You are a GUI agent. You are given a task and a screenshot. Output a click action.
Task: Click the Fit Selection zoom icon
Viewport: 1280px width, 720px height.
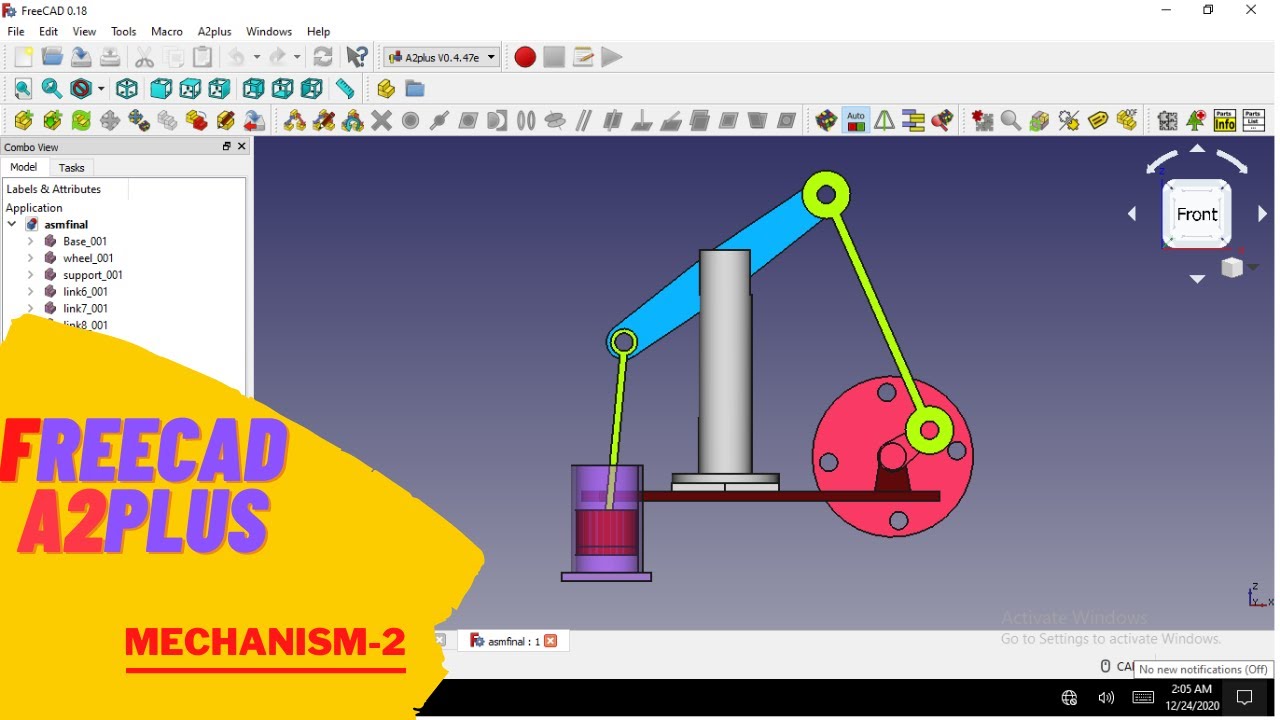click(x=52, y=89)
